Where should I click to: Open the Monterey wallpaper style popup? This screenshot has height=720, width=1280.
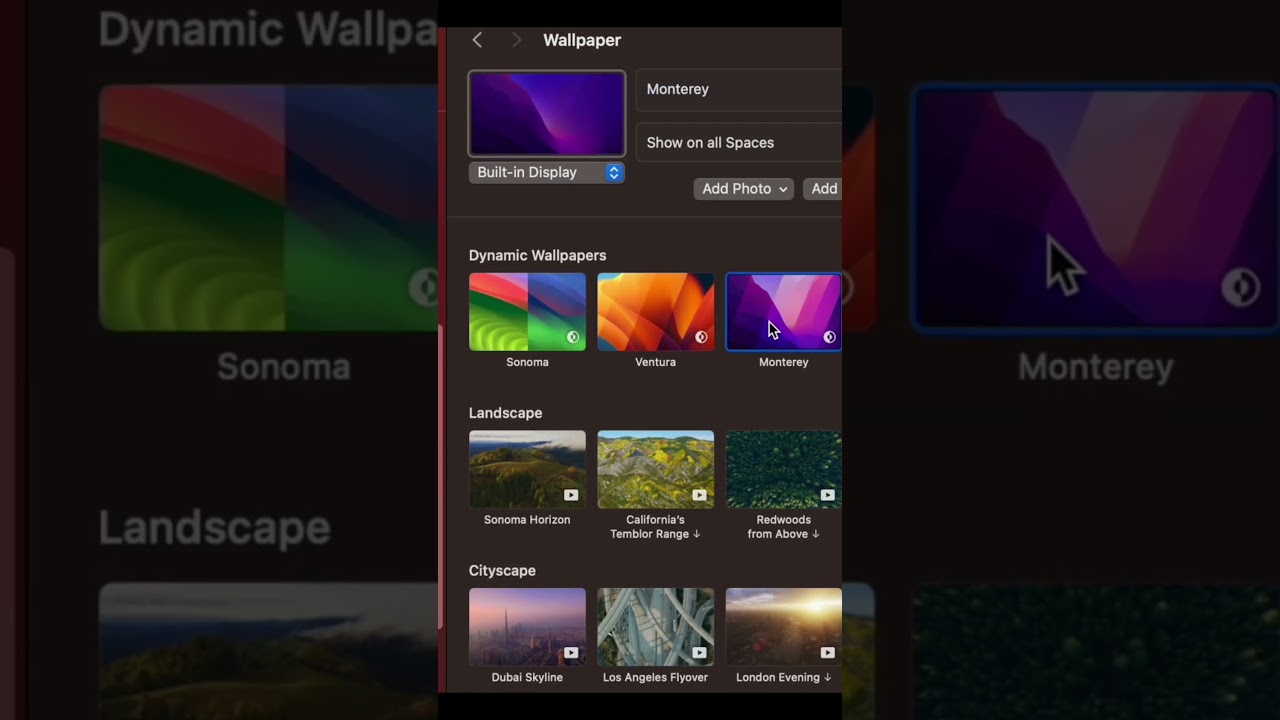(739, 89)
